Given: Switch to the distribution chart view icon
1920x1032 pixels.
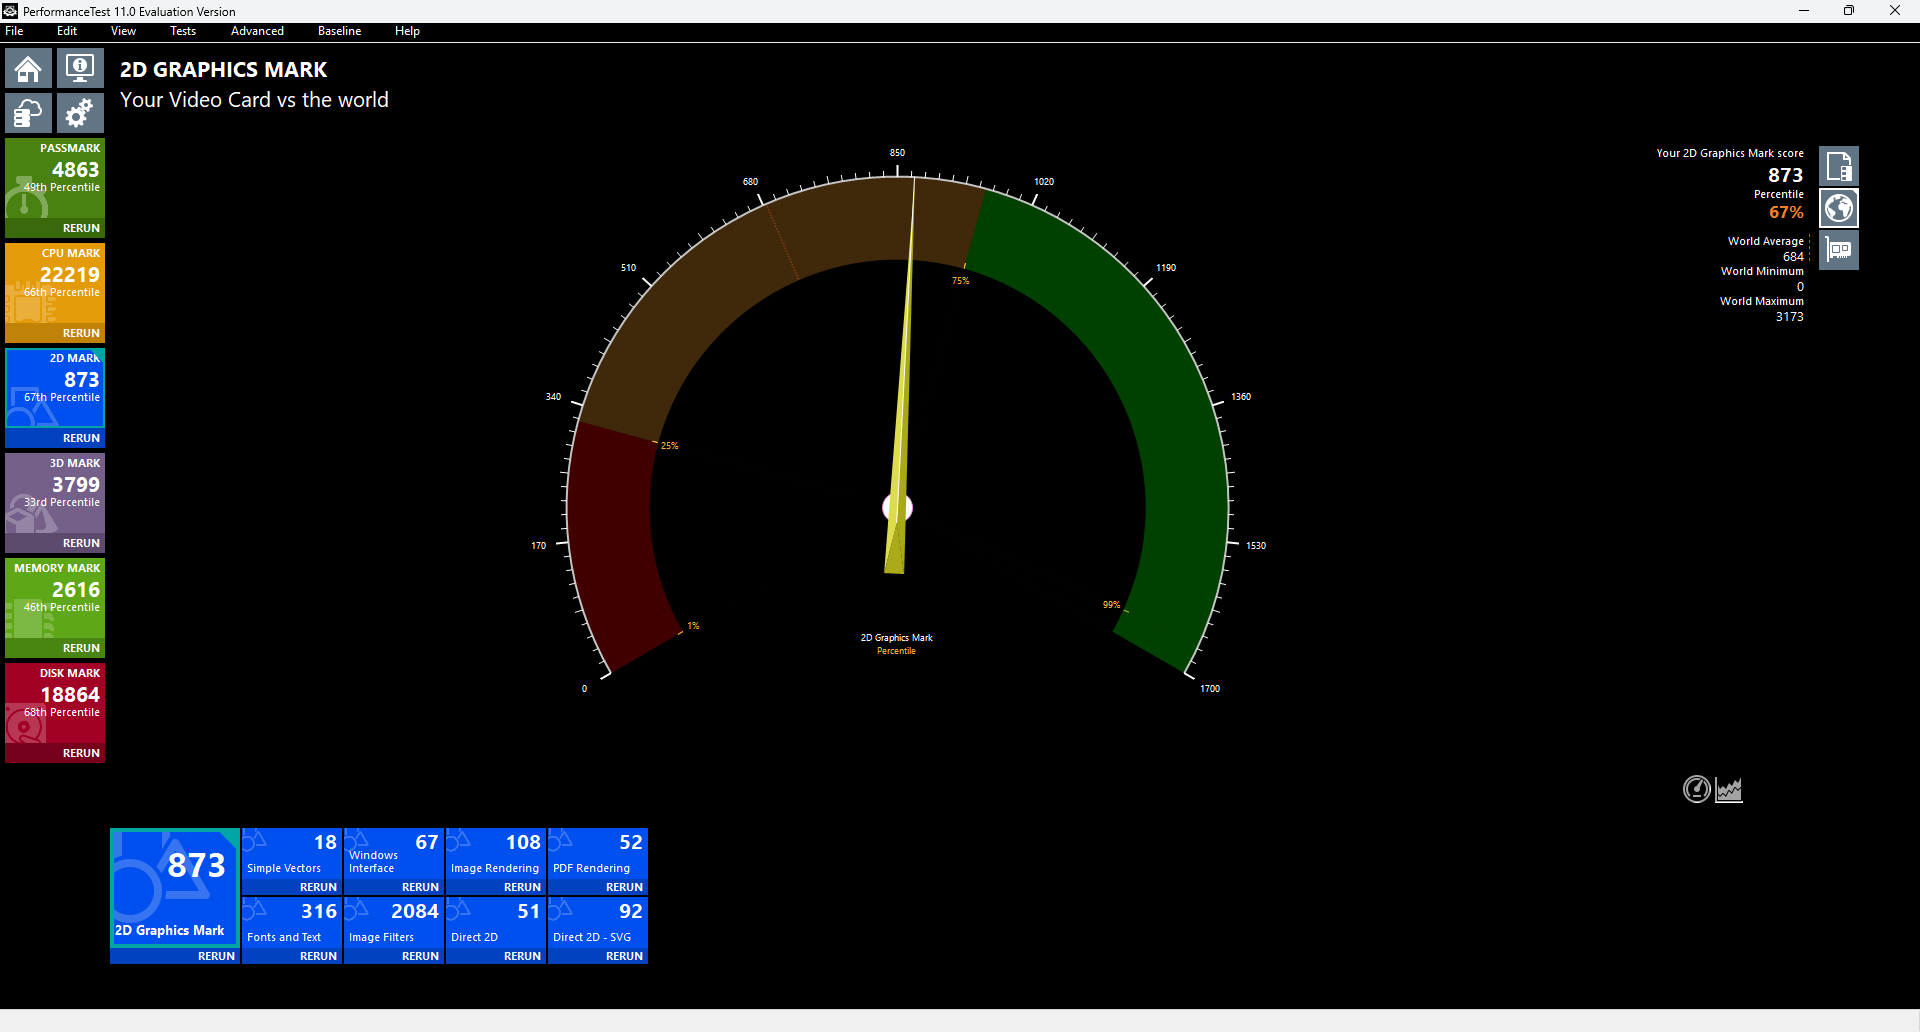Looking at the screenshot, I should pos(1729,789).
